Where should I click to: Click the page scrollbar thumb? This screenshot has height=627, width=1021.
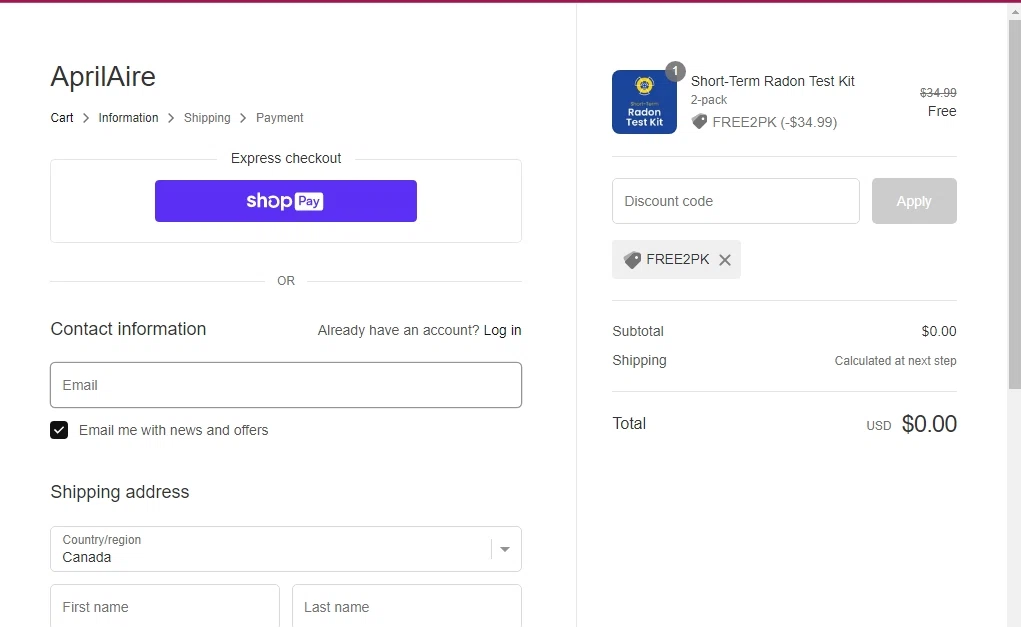point(1014,204)
